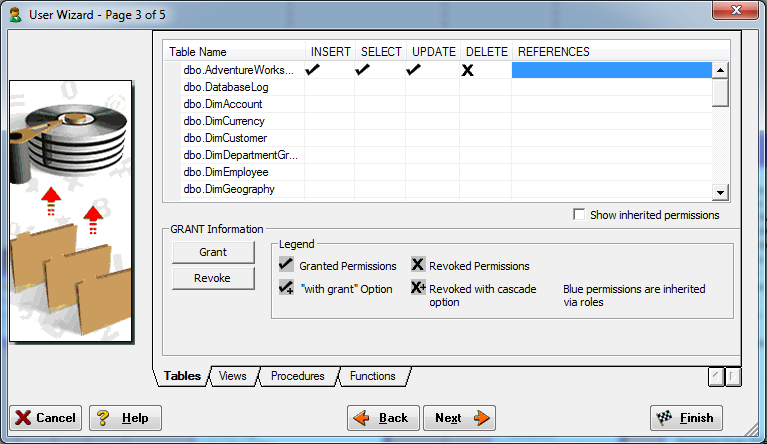Select the dbo.DimDepartmentGr... table row
The width and height of the screenshot is (767, 444).
[x=241, y=155]
